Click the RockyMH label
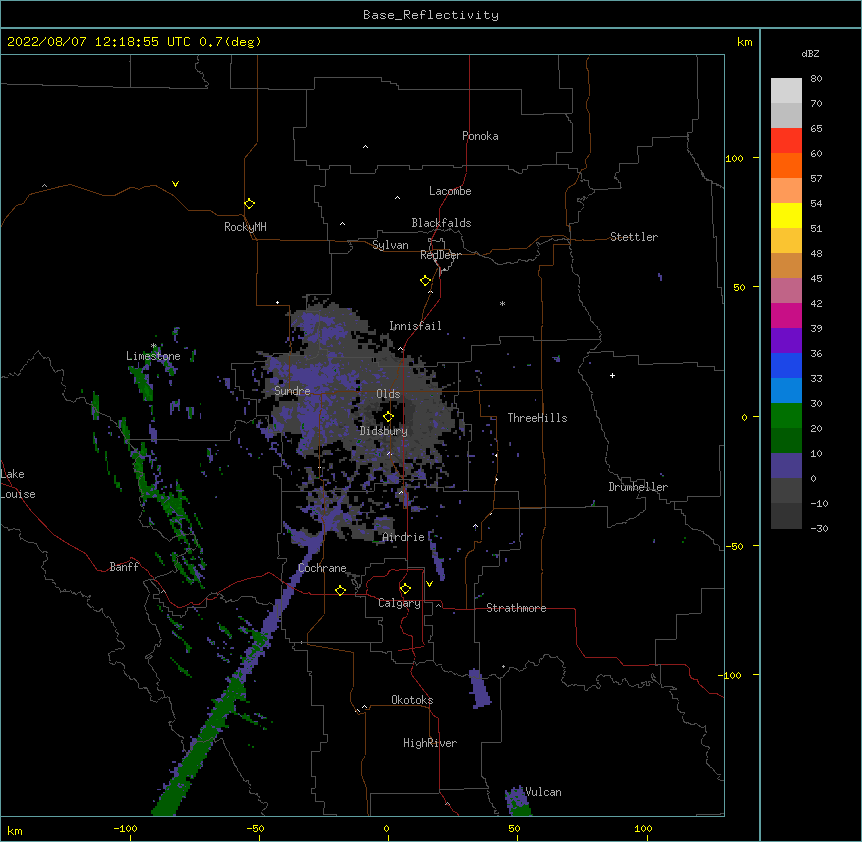Screen dimensions: 862x842 245,227
